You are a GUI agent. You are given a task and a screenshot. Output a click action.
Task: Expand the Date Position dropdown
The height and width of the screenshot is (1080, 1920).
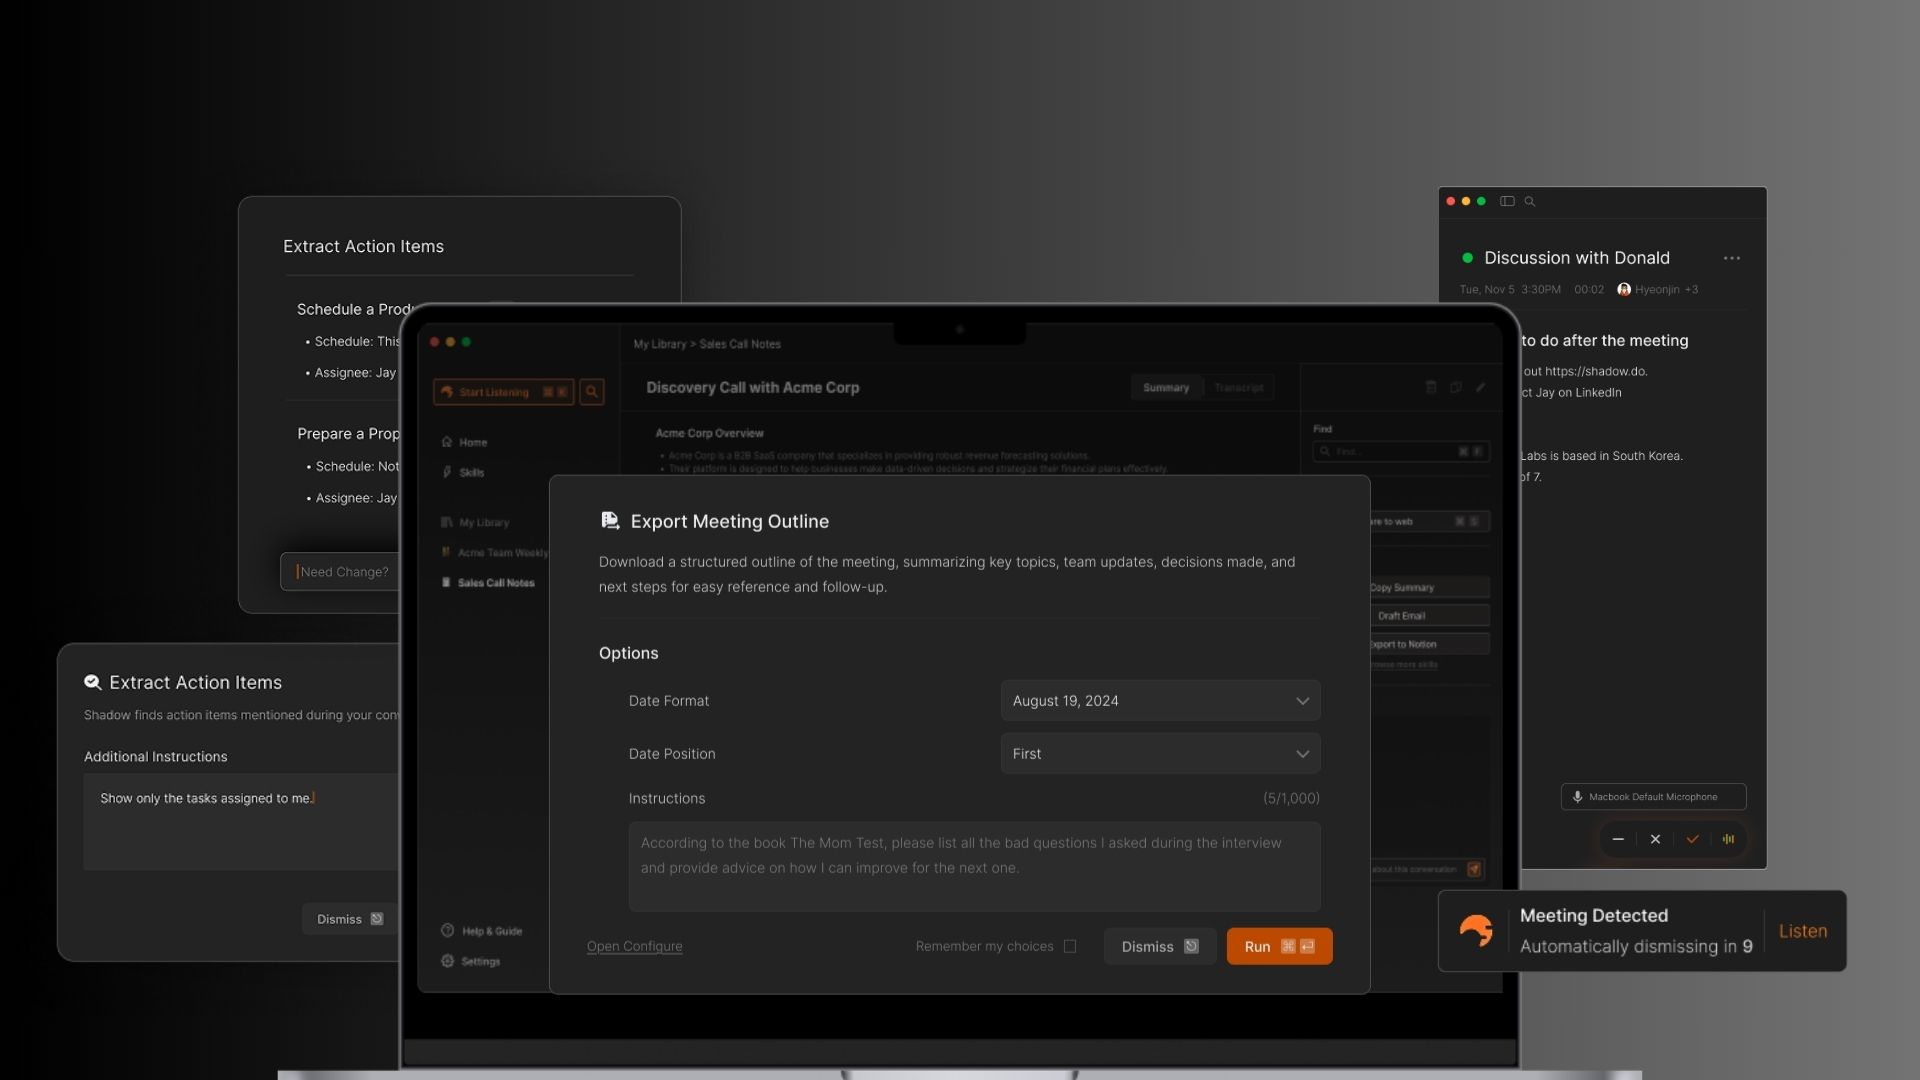click(x=1160, y=754)
